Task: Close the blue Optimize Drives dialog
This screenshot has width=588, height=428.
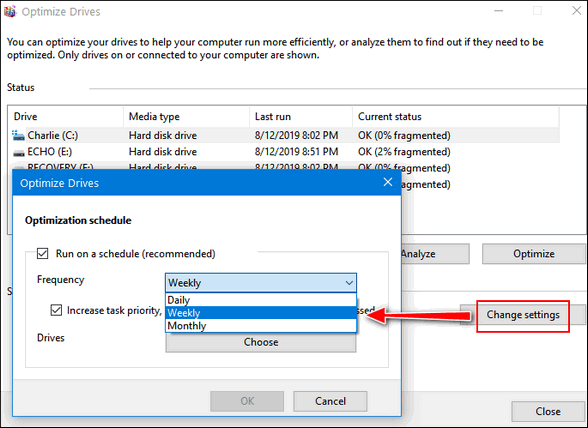Action: [388, 182]
